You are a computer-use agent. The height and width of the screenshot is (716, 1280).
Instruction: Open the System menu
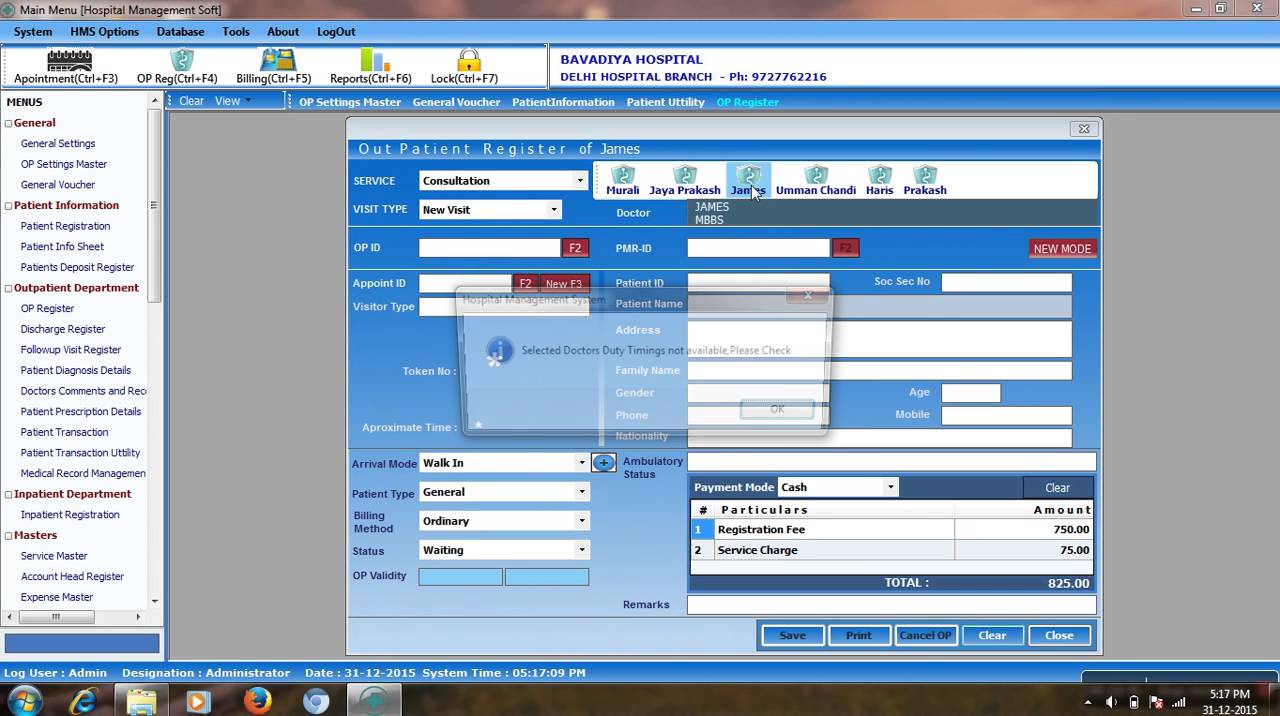tap(33, 32)
